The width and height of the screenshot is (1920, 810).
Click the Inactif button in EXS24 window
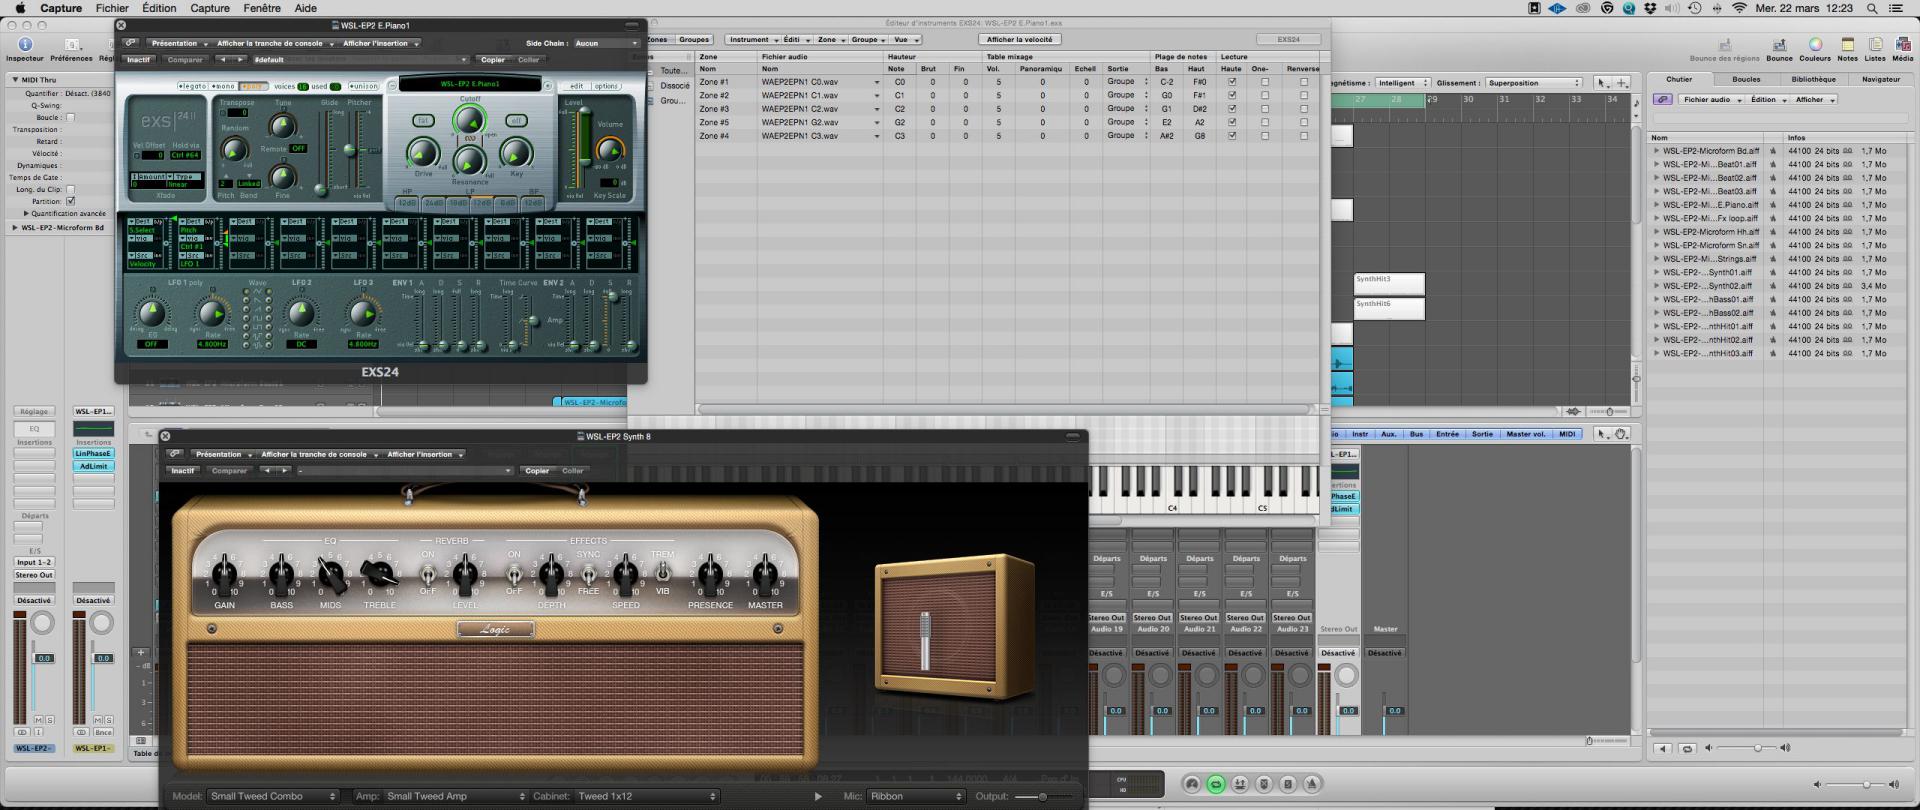click(139, 60)
